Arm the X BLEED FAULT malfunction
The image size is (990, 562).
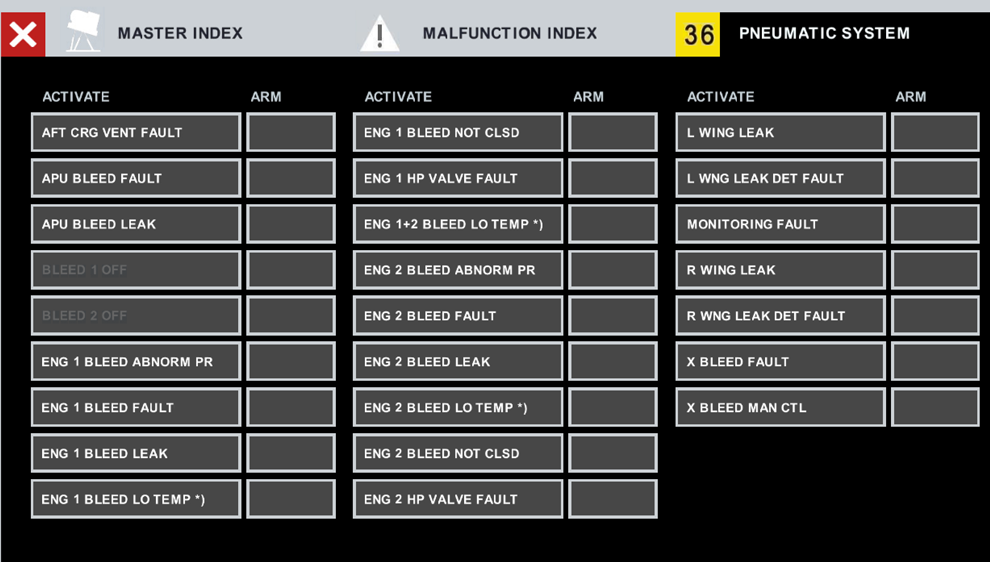(935, 361)
